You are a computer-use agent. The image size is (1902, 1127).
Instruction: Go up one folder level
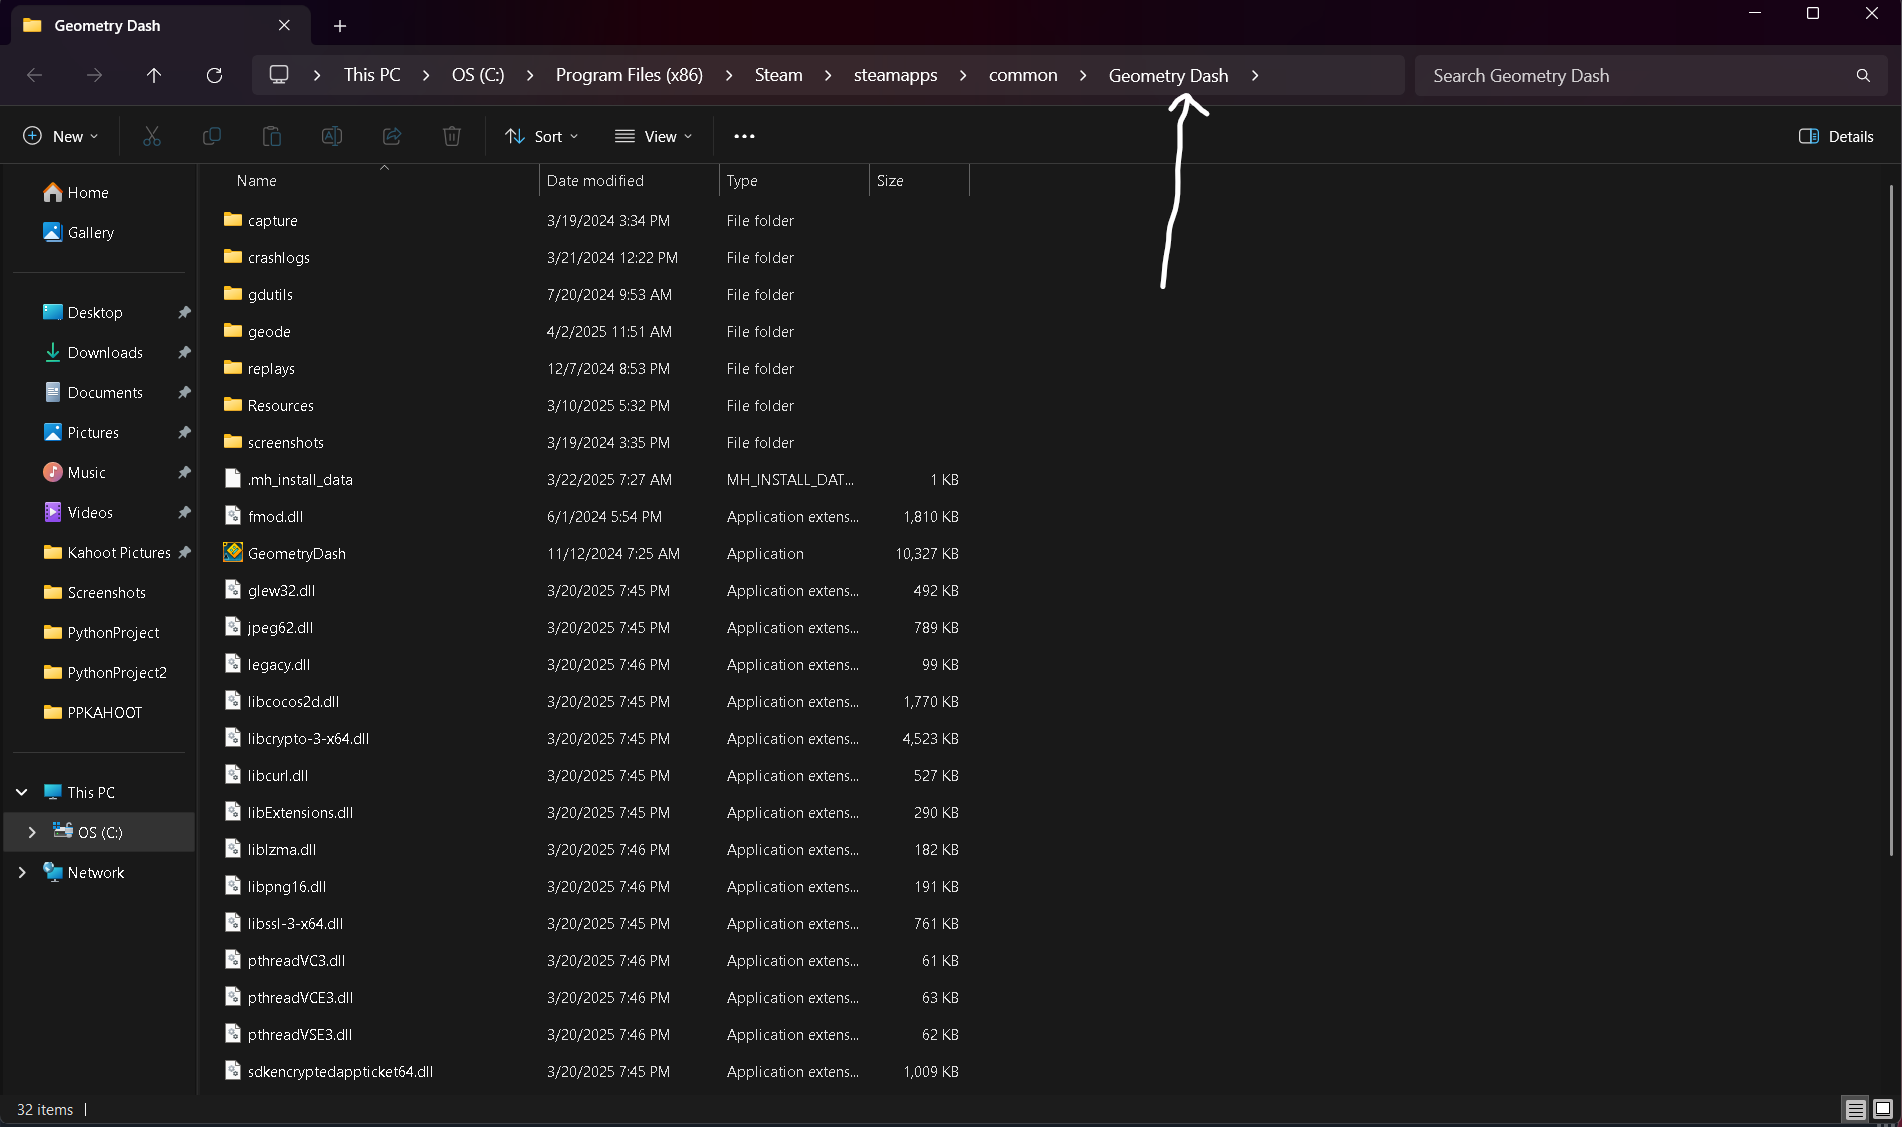(154, 75)
